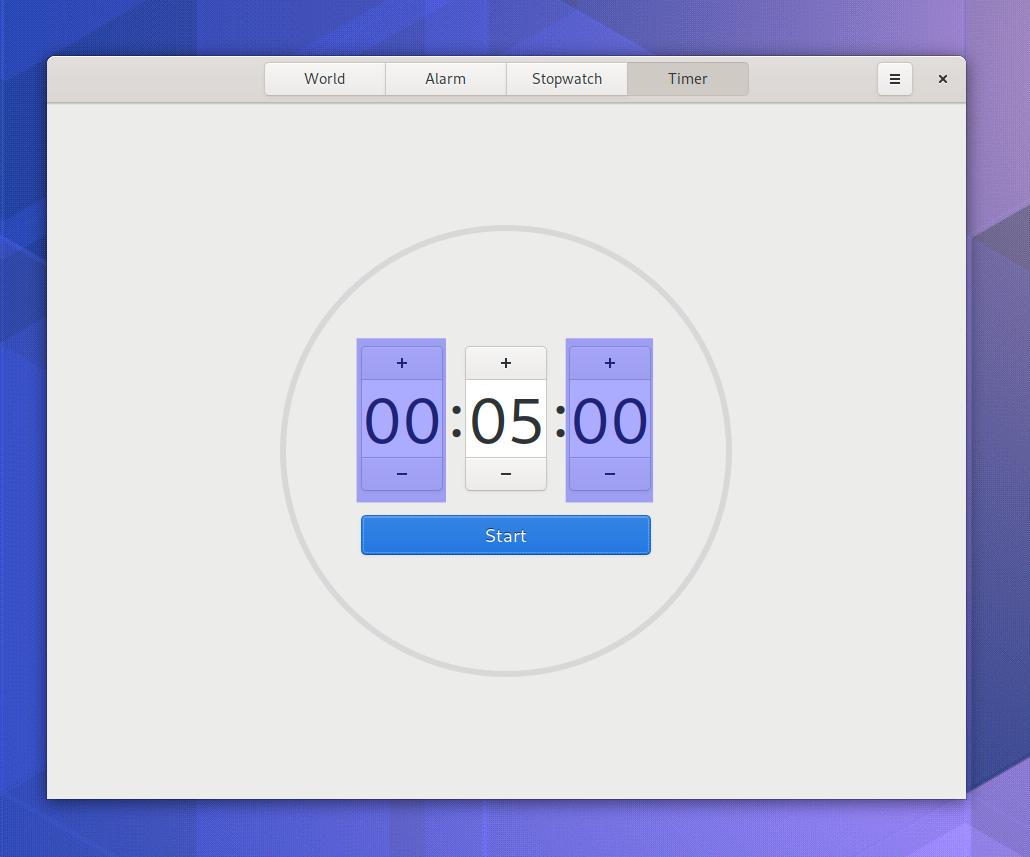Switch to the World tab
The width and height of the screenshot is (1030, 857).
point(325,79)
